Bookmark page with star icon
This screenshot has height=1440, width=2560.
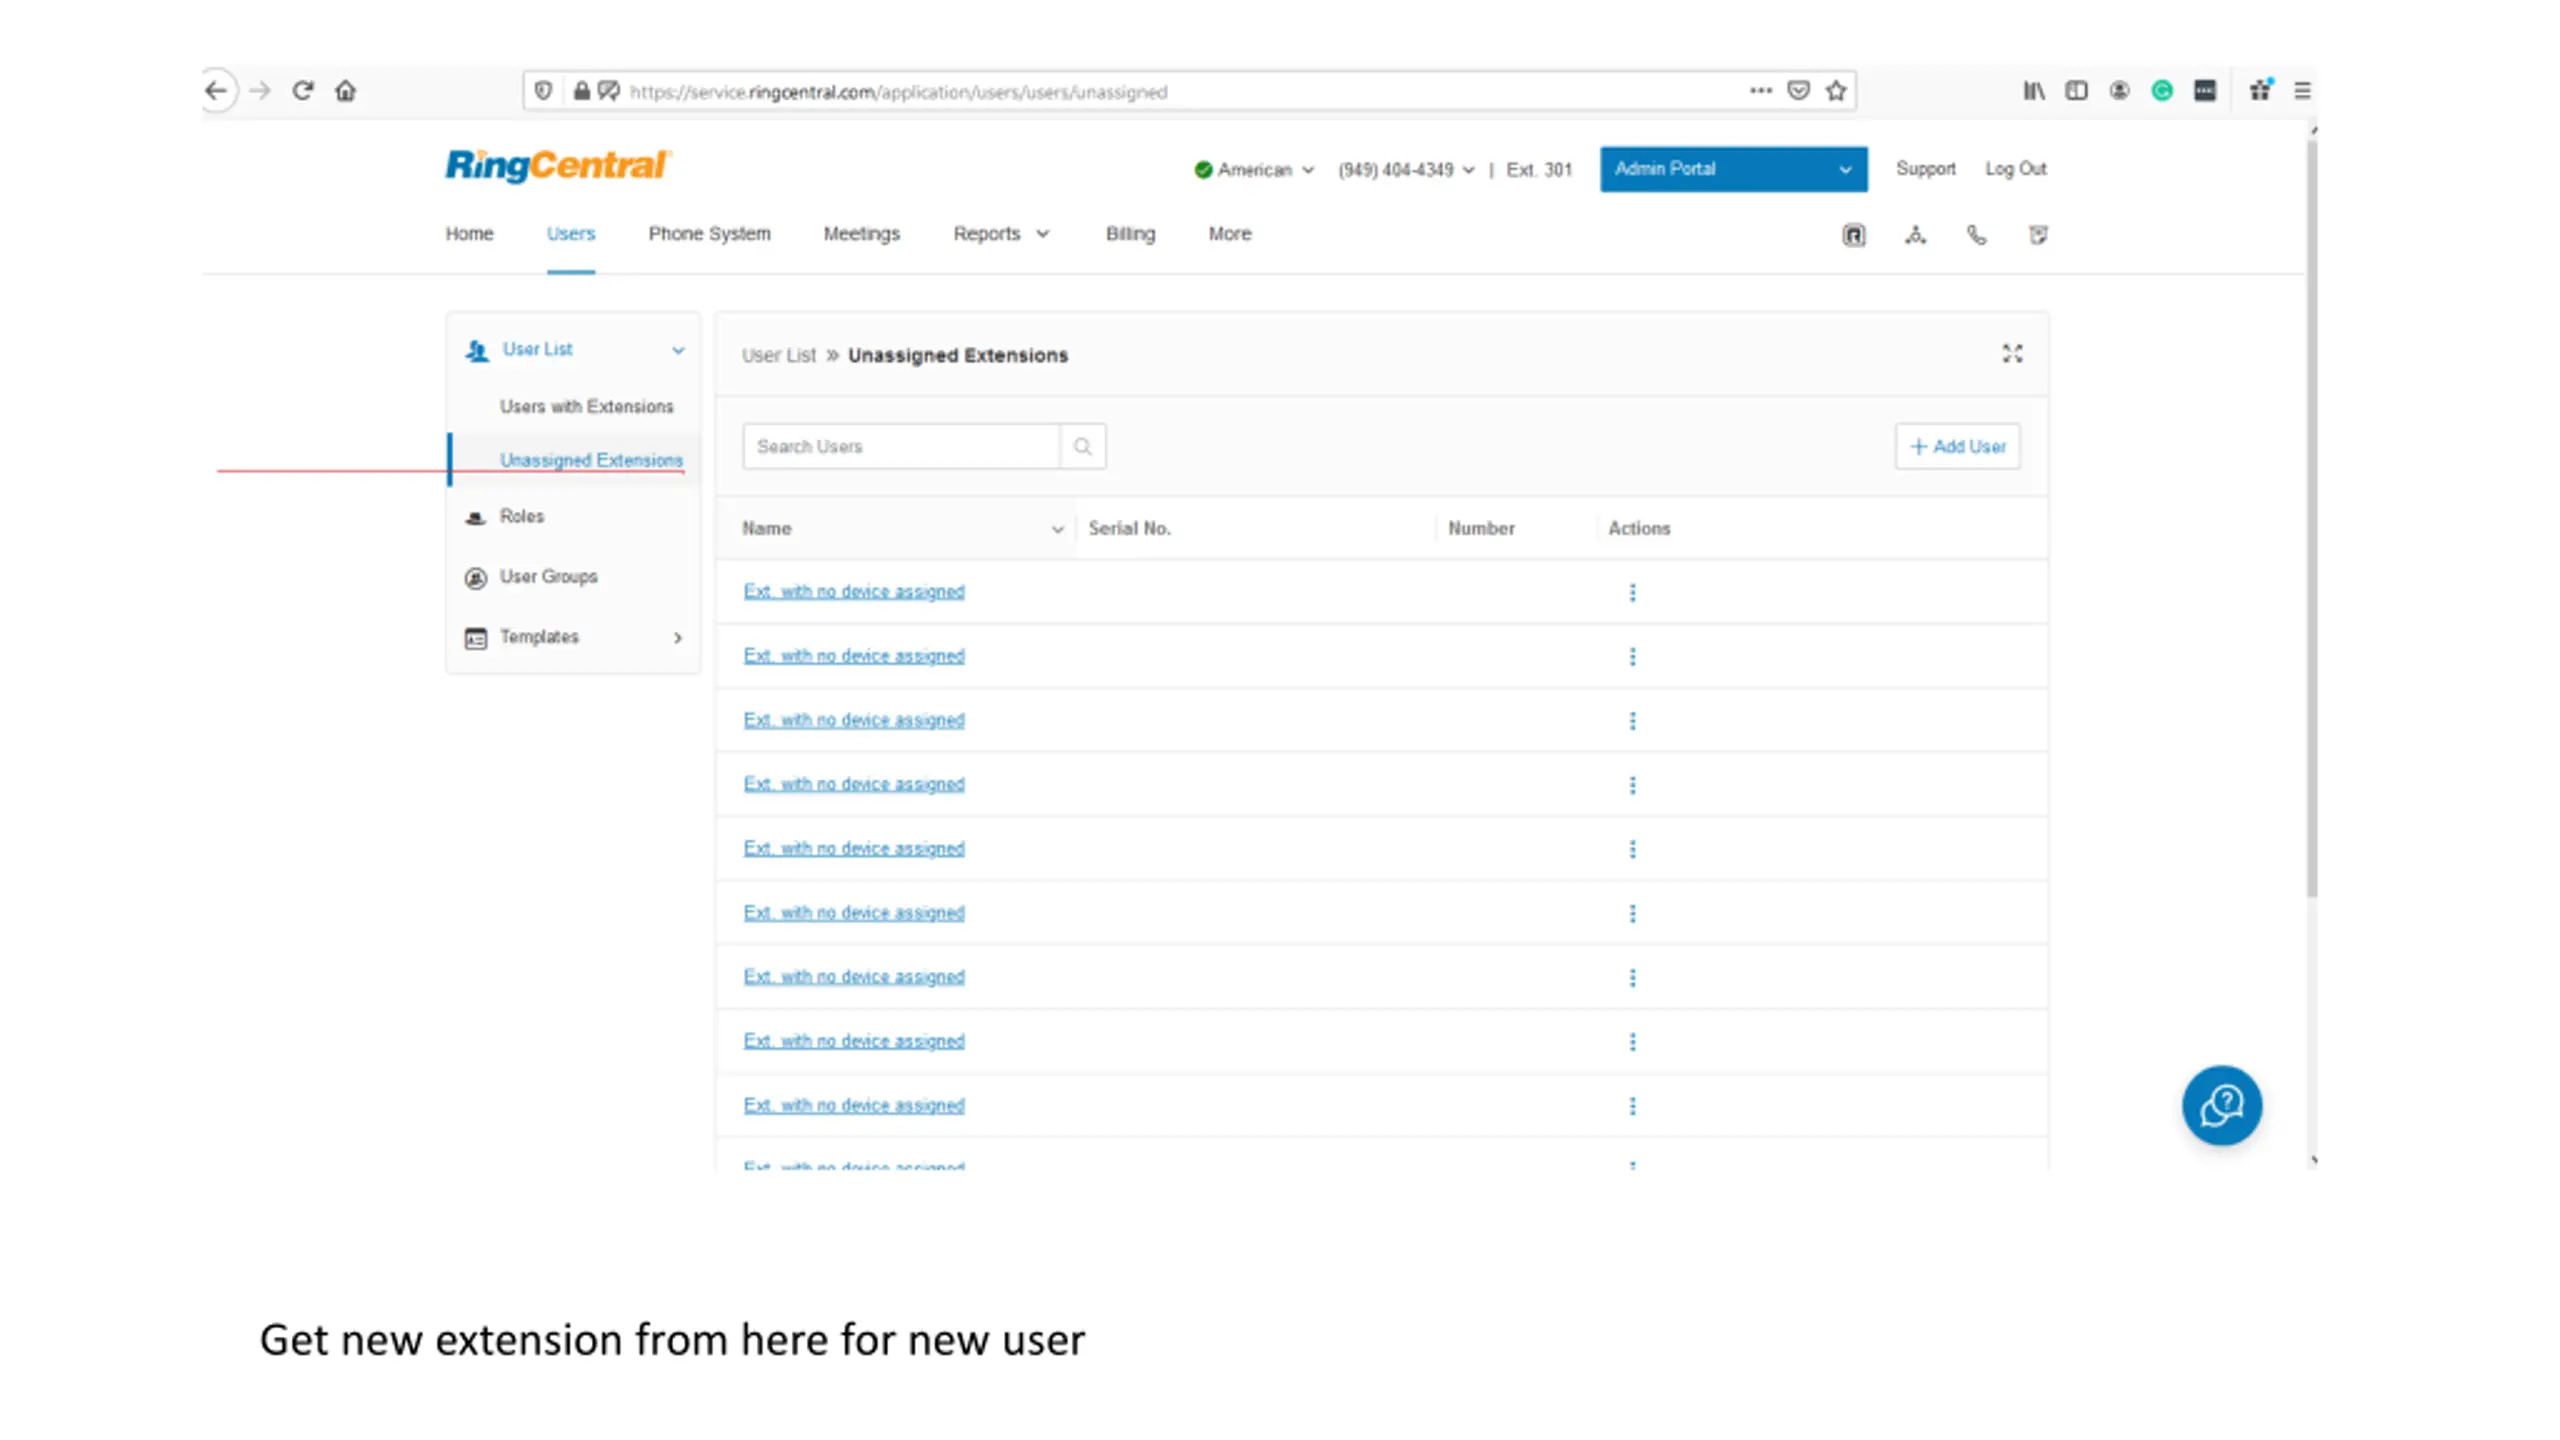tap(1835, 91)
